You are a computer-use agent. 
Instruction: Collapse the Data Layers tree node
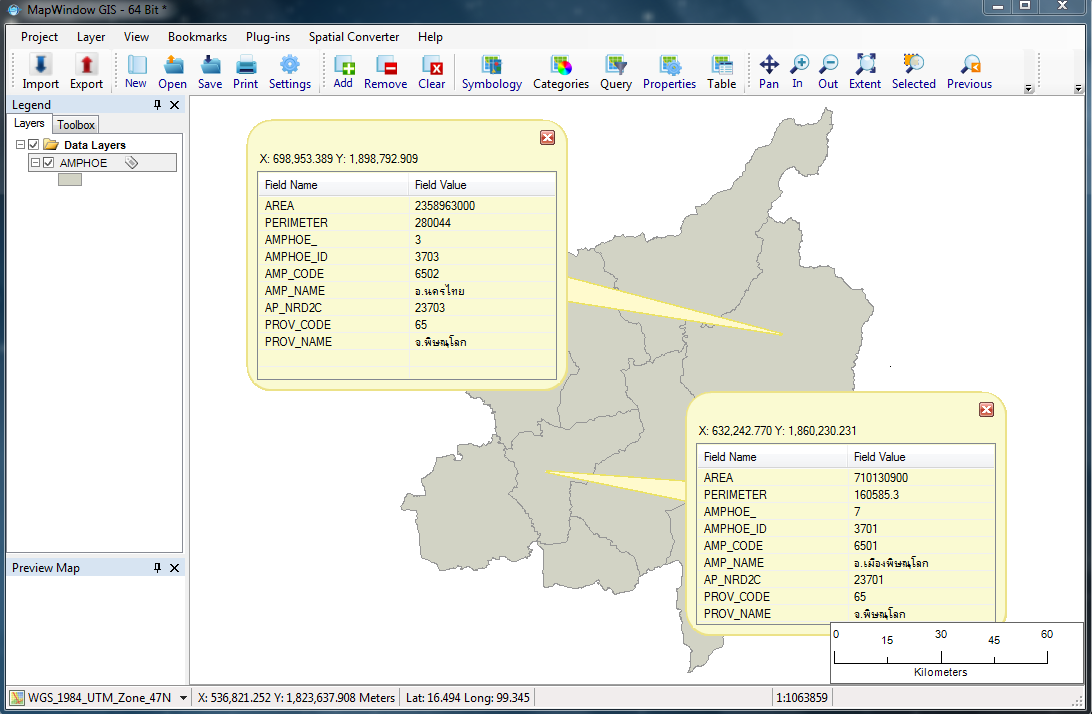coord(19,144)
